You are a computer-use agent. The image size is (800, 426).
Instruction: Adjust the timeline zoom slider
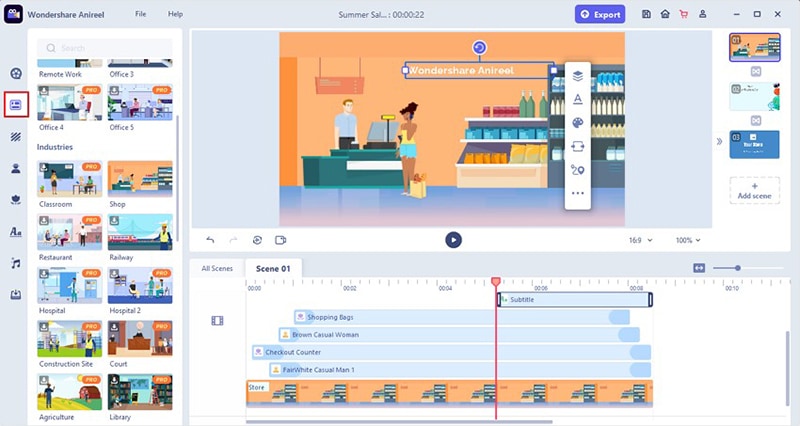point(737,268)
